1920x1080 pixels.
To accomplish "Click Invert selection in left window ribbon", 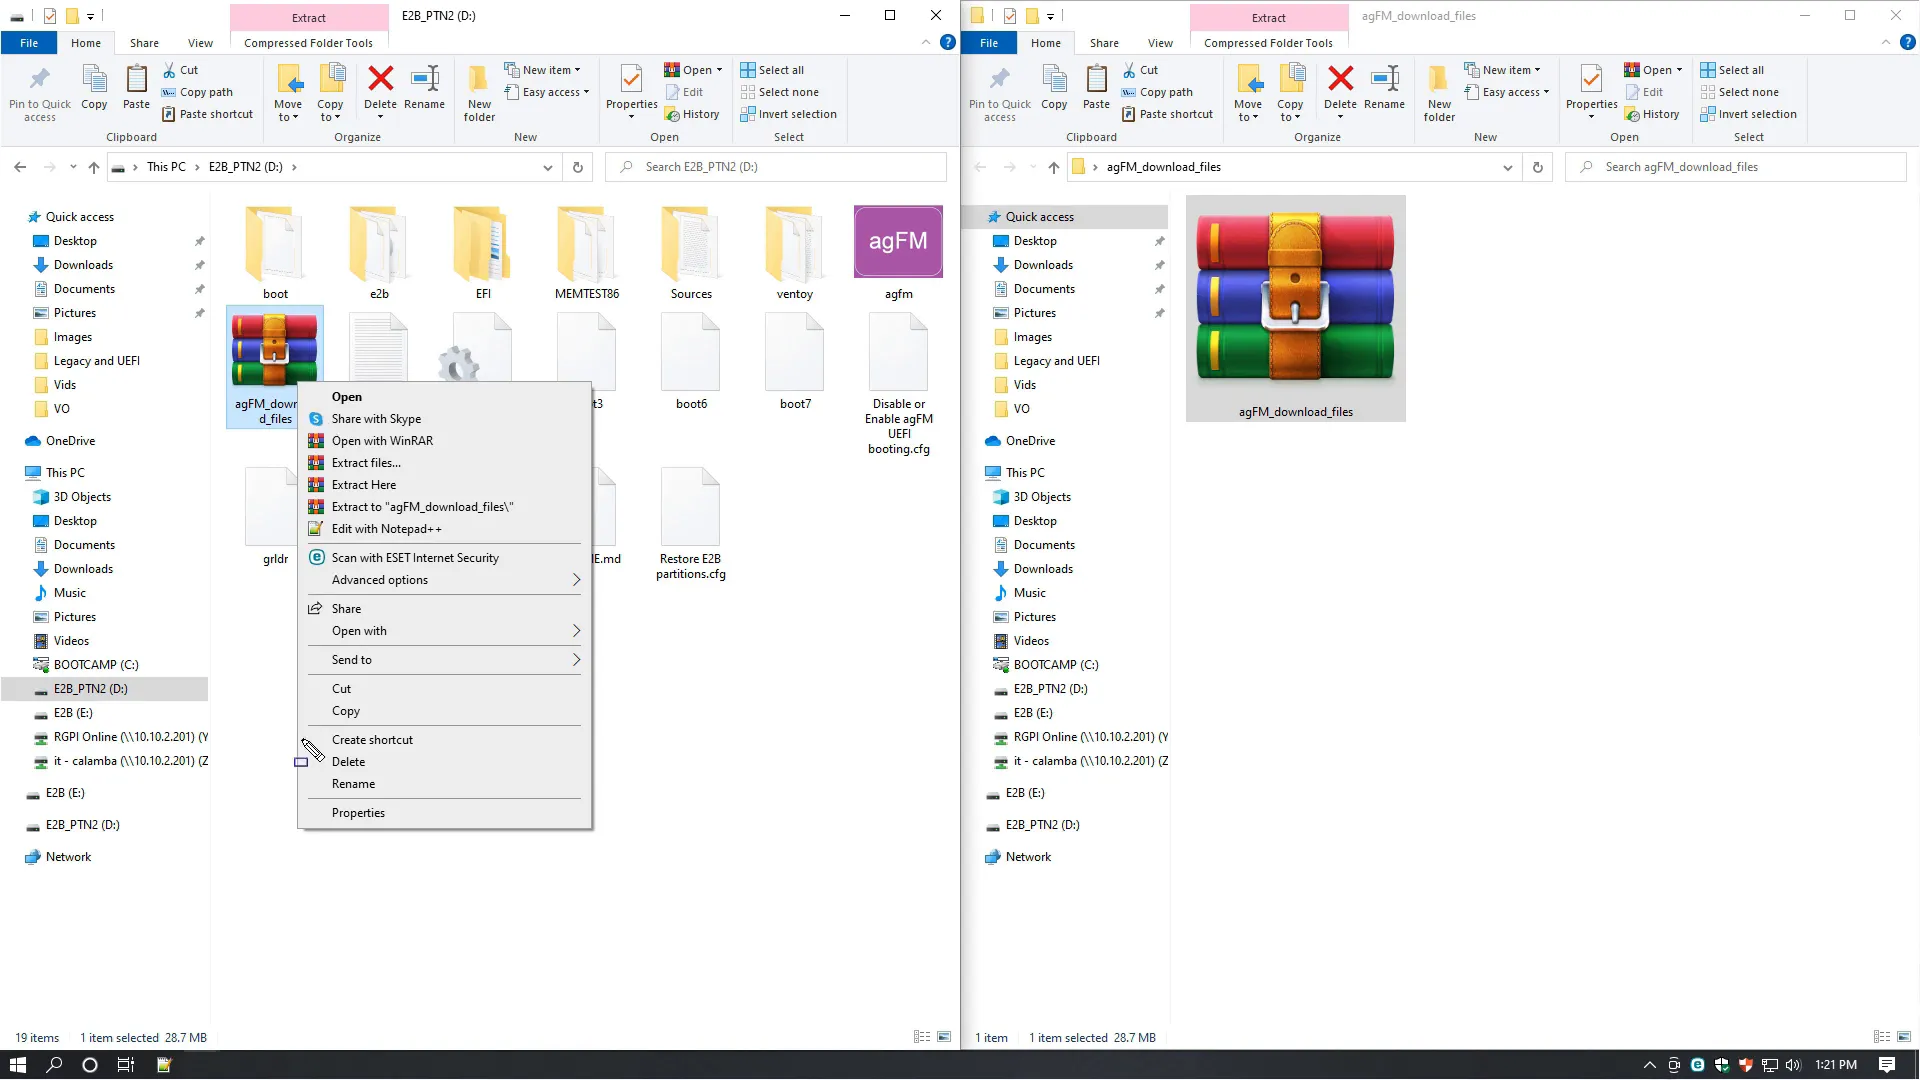I will pyautogui.click(x=788, y=114).
